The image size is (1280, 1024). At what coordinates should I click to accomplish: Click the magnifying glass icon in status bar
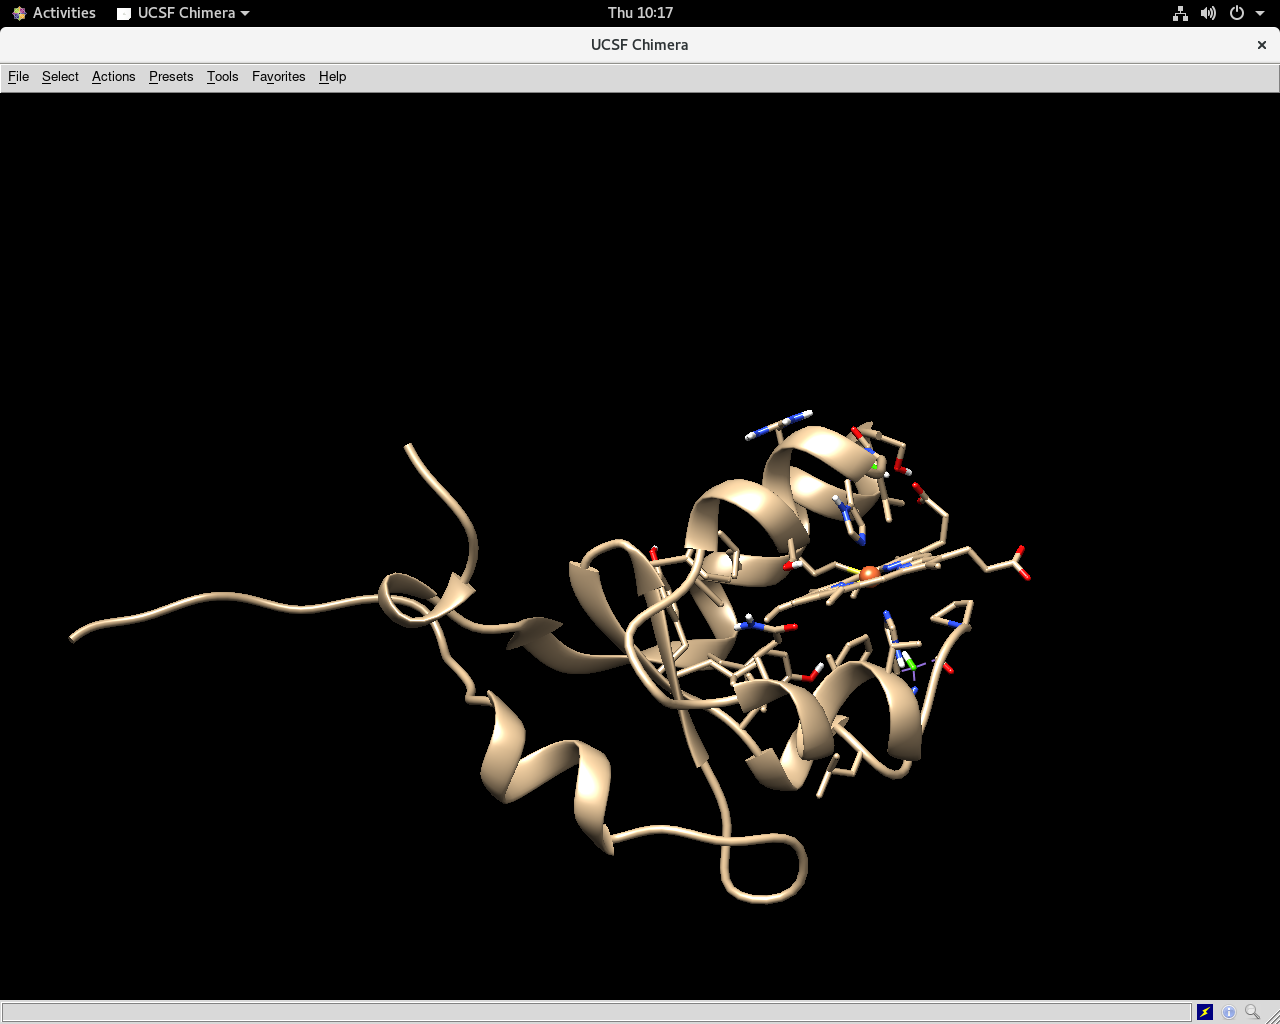(x=1252, y=1012)
